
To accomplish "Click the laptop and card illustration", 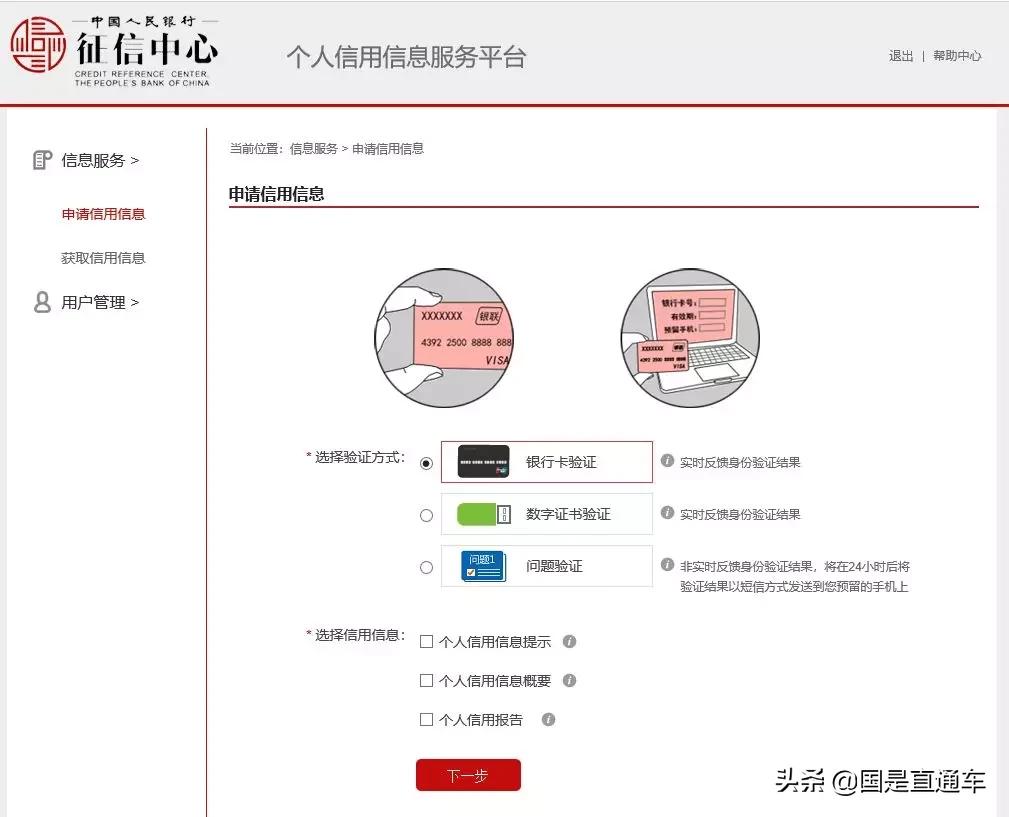I will pos(689,337).
